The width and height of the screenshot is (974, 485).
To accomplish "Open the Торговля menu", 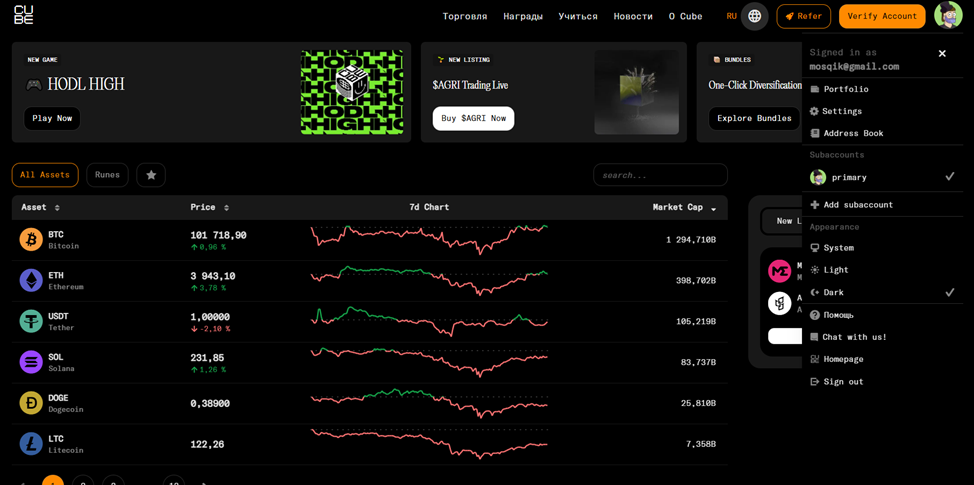I will (x=465, y=16).
